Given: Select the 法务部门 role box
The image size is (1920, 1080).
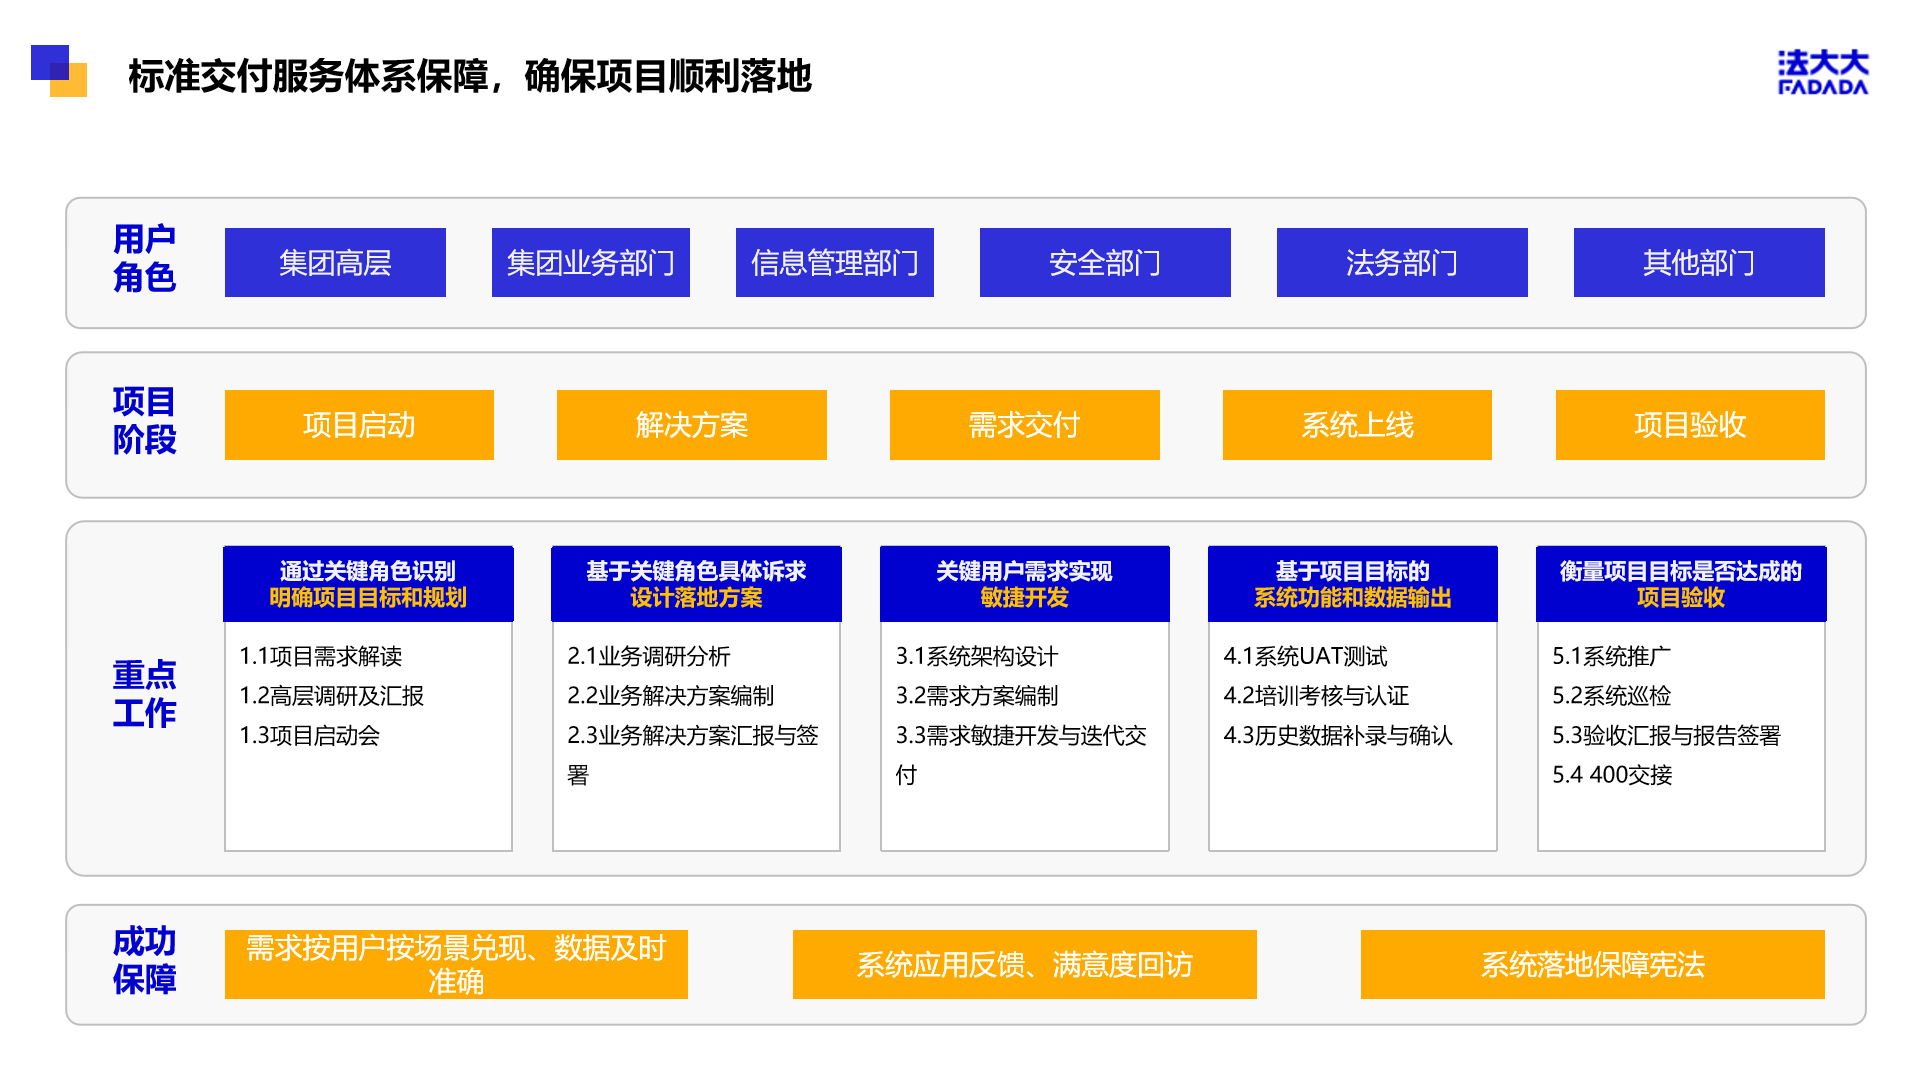Looking at the screenshot, I should point(1402,262).
